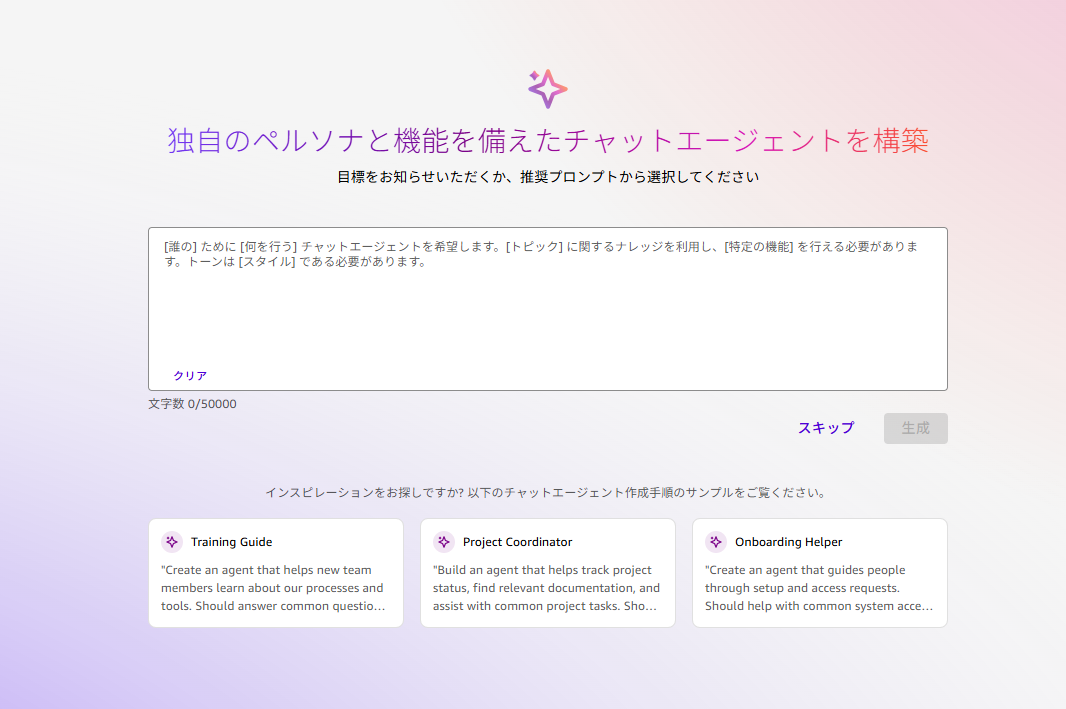1066x709 pixels.
Task: Click the 文字数 0/50000 character counter
Action: coord(193,404)
